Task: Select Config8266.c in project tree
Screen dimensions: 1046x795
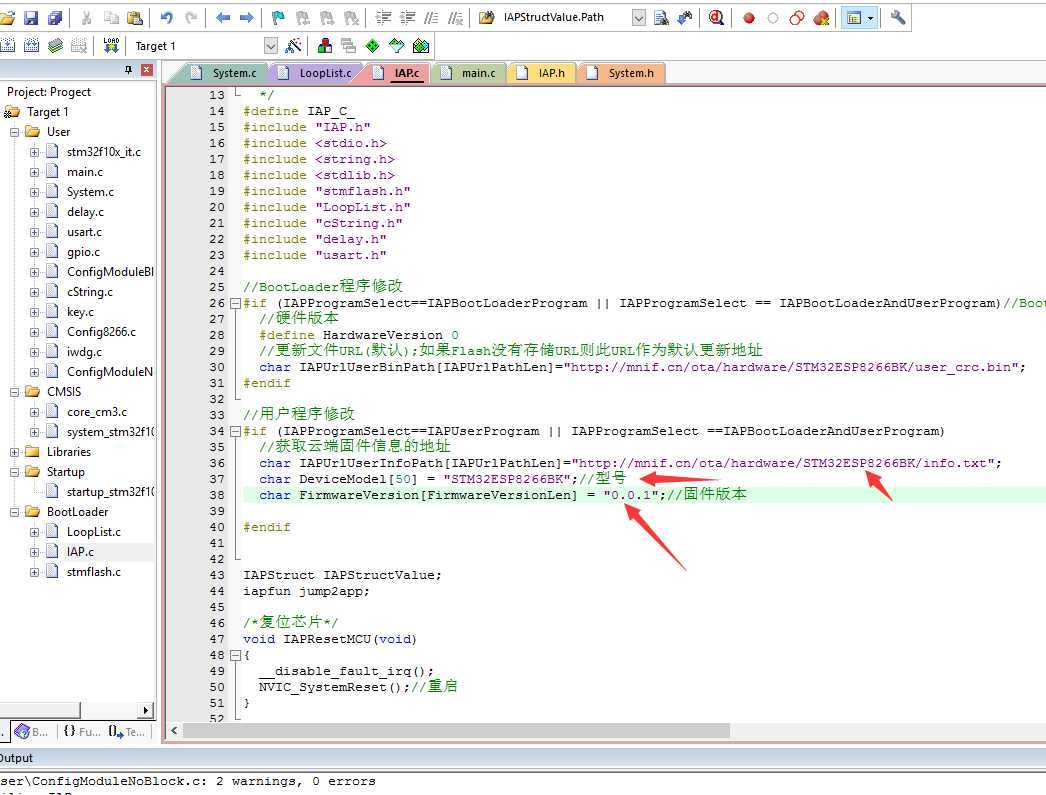Action: (101, 332)
